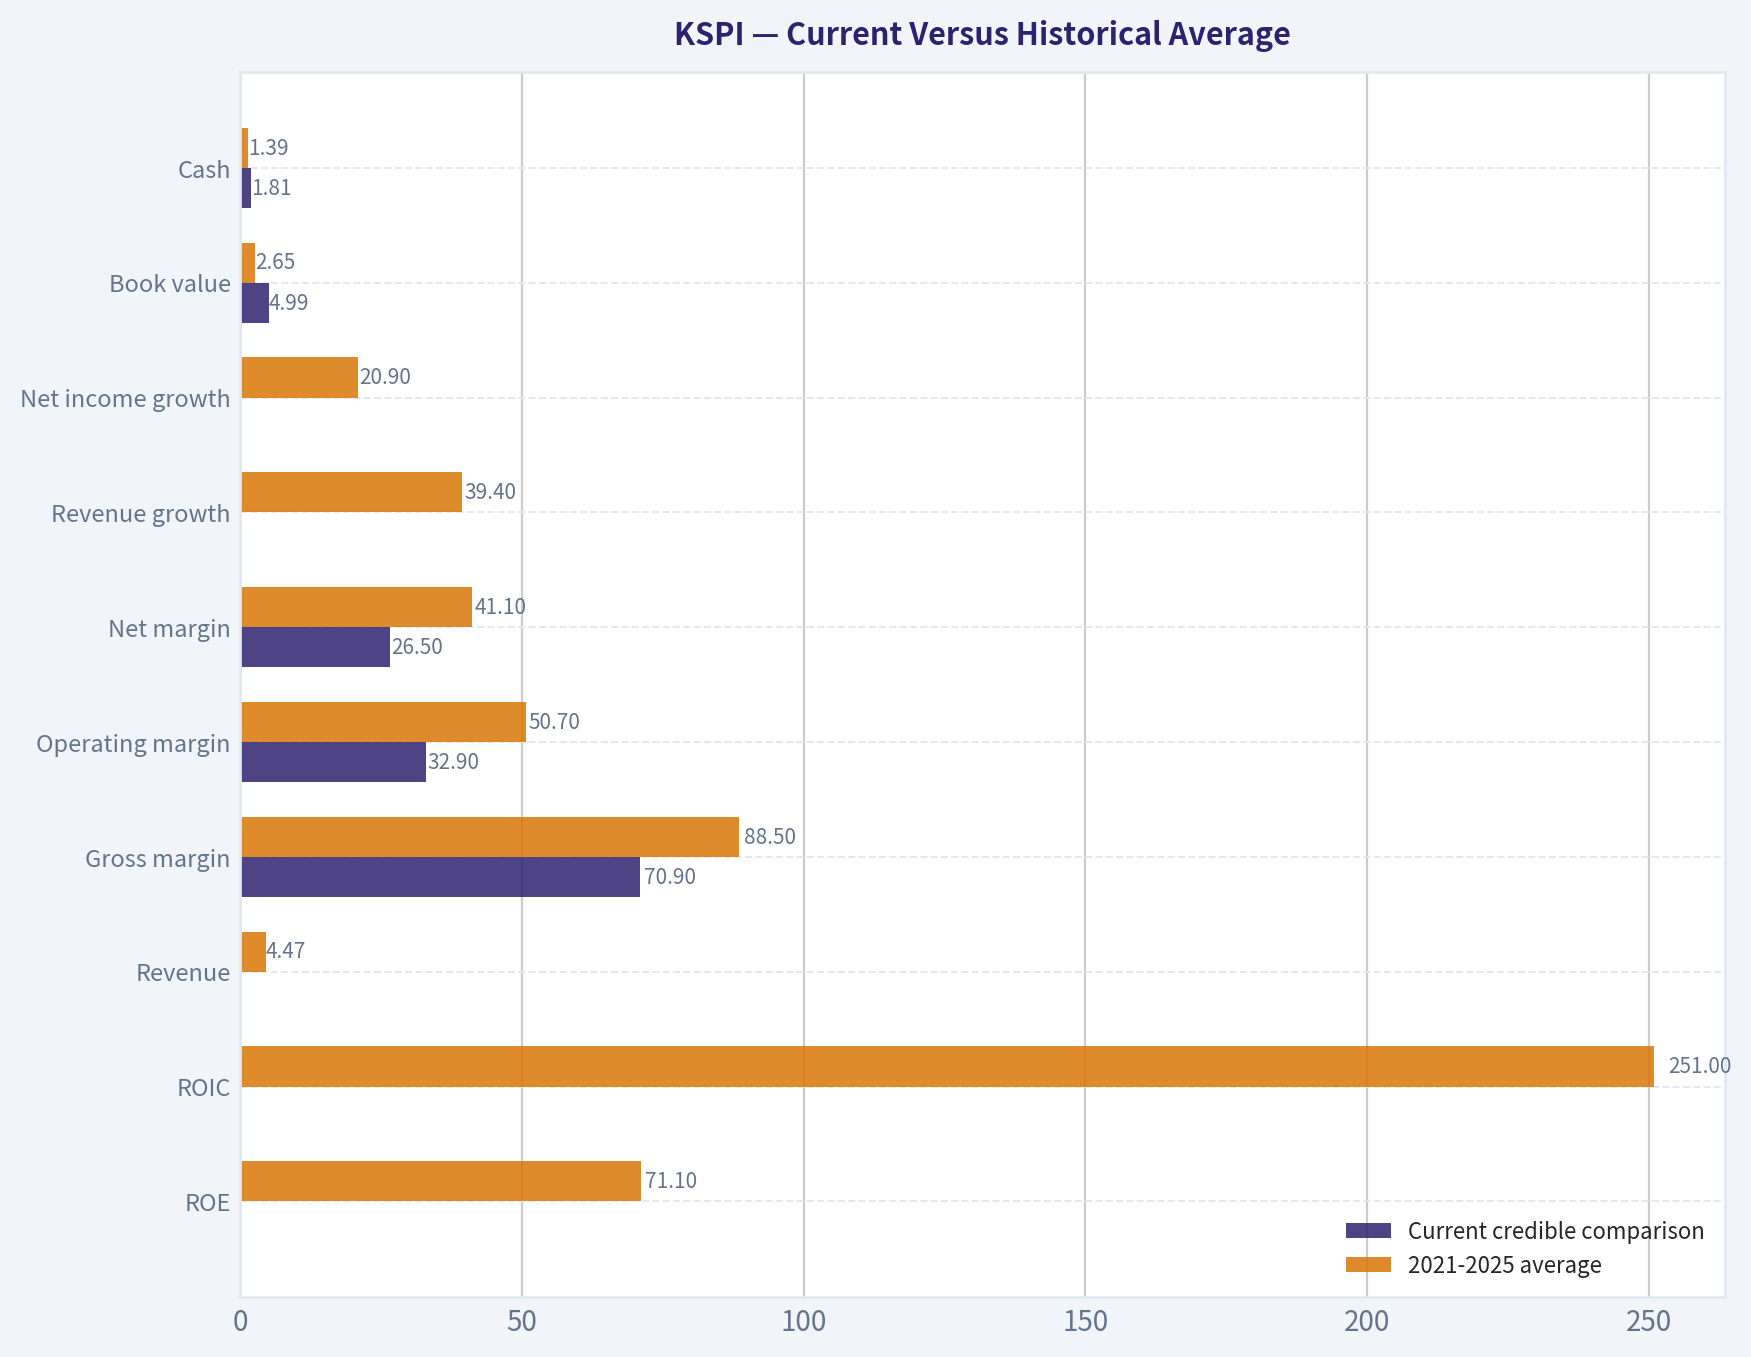Click the 'Current credible comparison' legend label
Screen dimensions: 1751x1357
tap(1556, 1231)
